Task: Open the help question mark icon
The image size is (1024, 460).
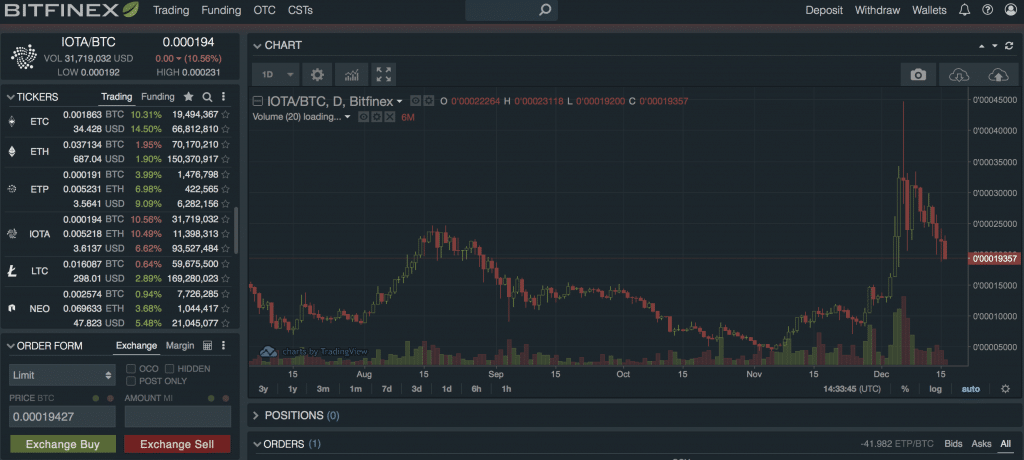Action: 987,10
